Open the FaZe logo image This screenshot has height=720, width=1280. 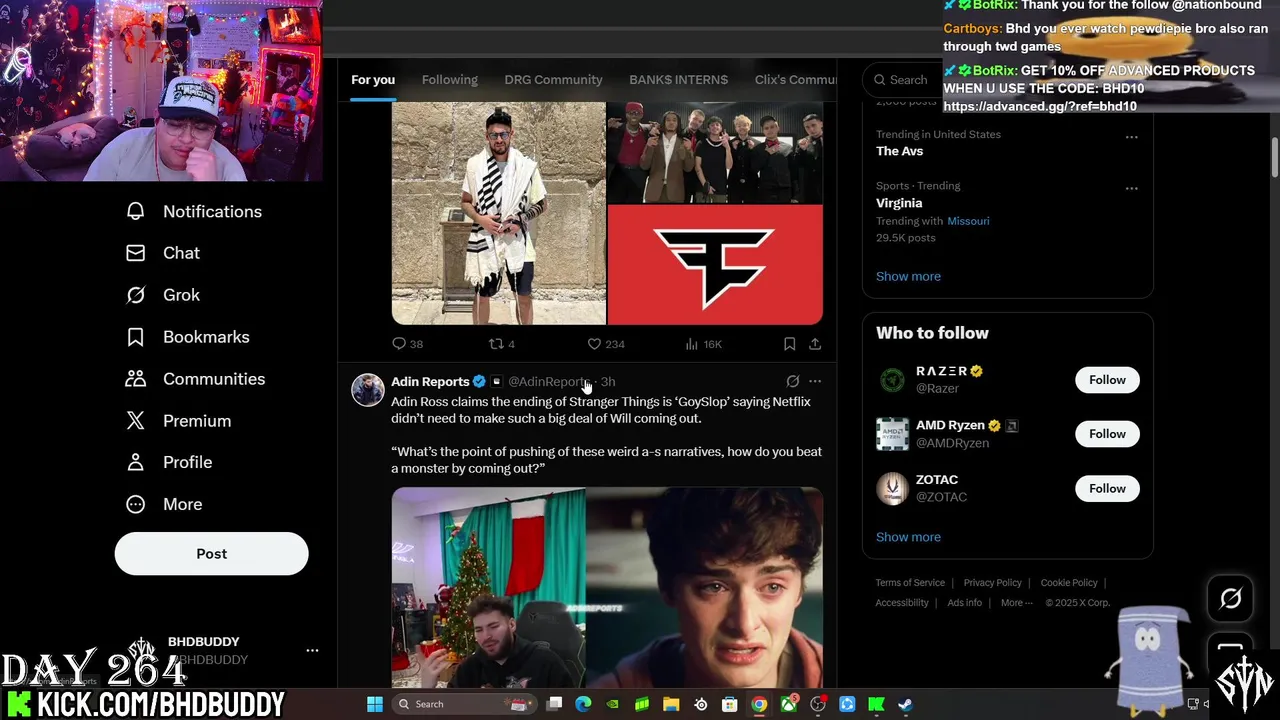(715, 265)
